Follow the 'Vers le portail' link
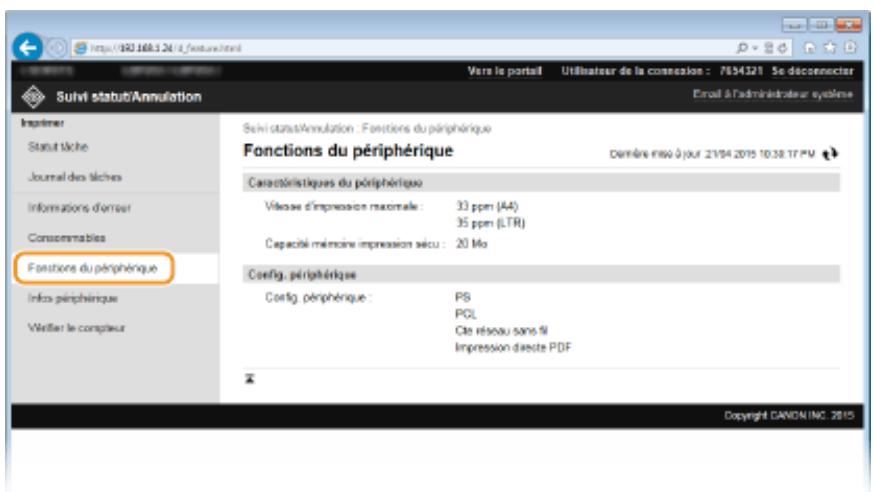 (504, 71)
